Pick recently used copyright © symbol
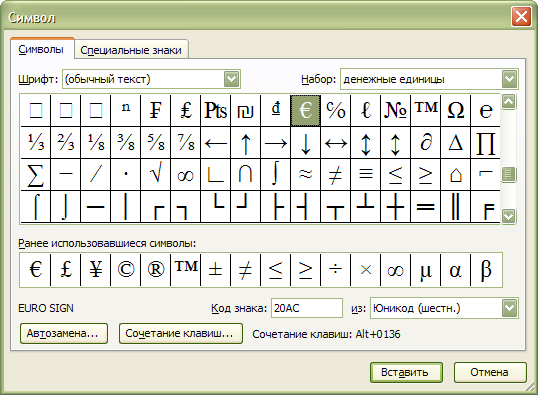Screen dimensions: 538x395 tap(126, 270)
